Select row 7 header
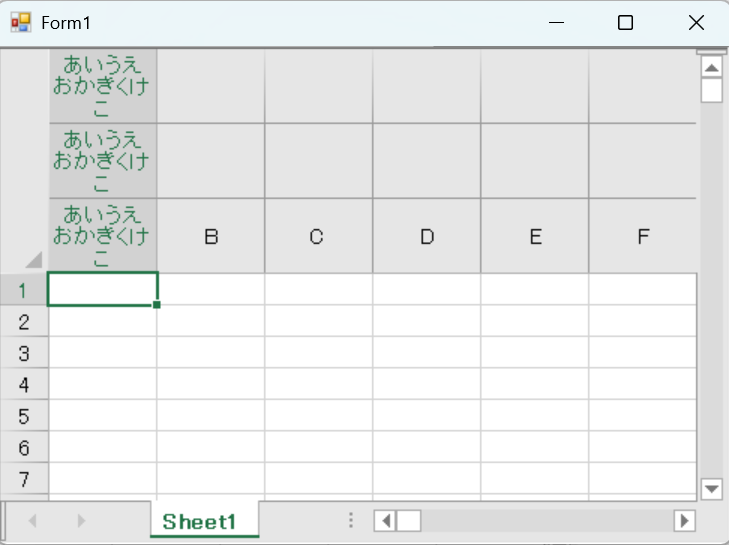This screenshot has height=545, width=729. point(24,479)
